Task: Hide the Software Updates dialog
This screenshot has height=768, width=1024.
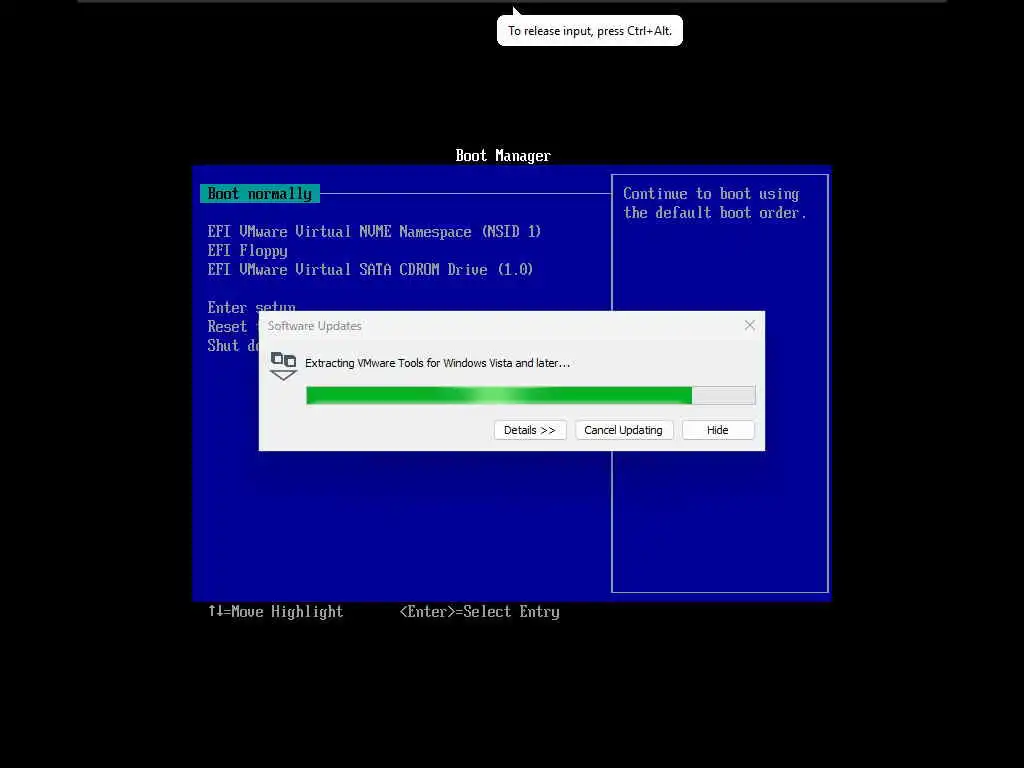Action: pyautogui.click(x=718, y=430)
